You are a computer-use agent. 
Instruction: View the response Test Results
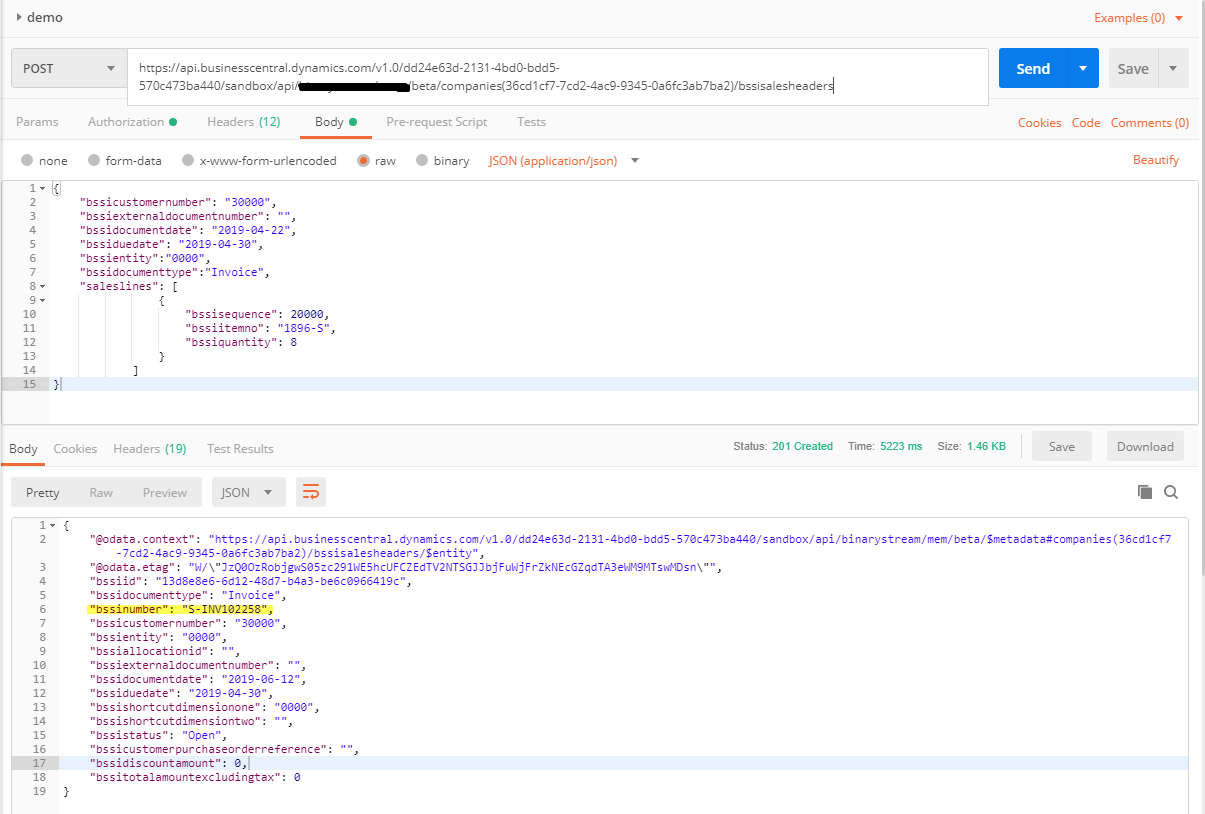pyautogui.click(x=240, y=448)
